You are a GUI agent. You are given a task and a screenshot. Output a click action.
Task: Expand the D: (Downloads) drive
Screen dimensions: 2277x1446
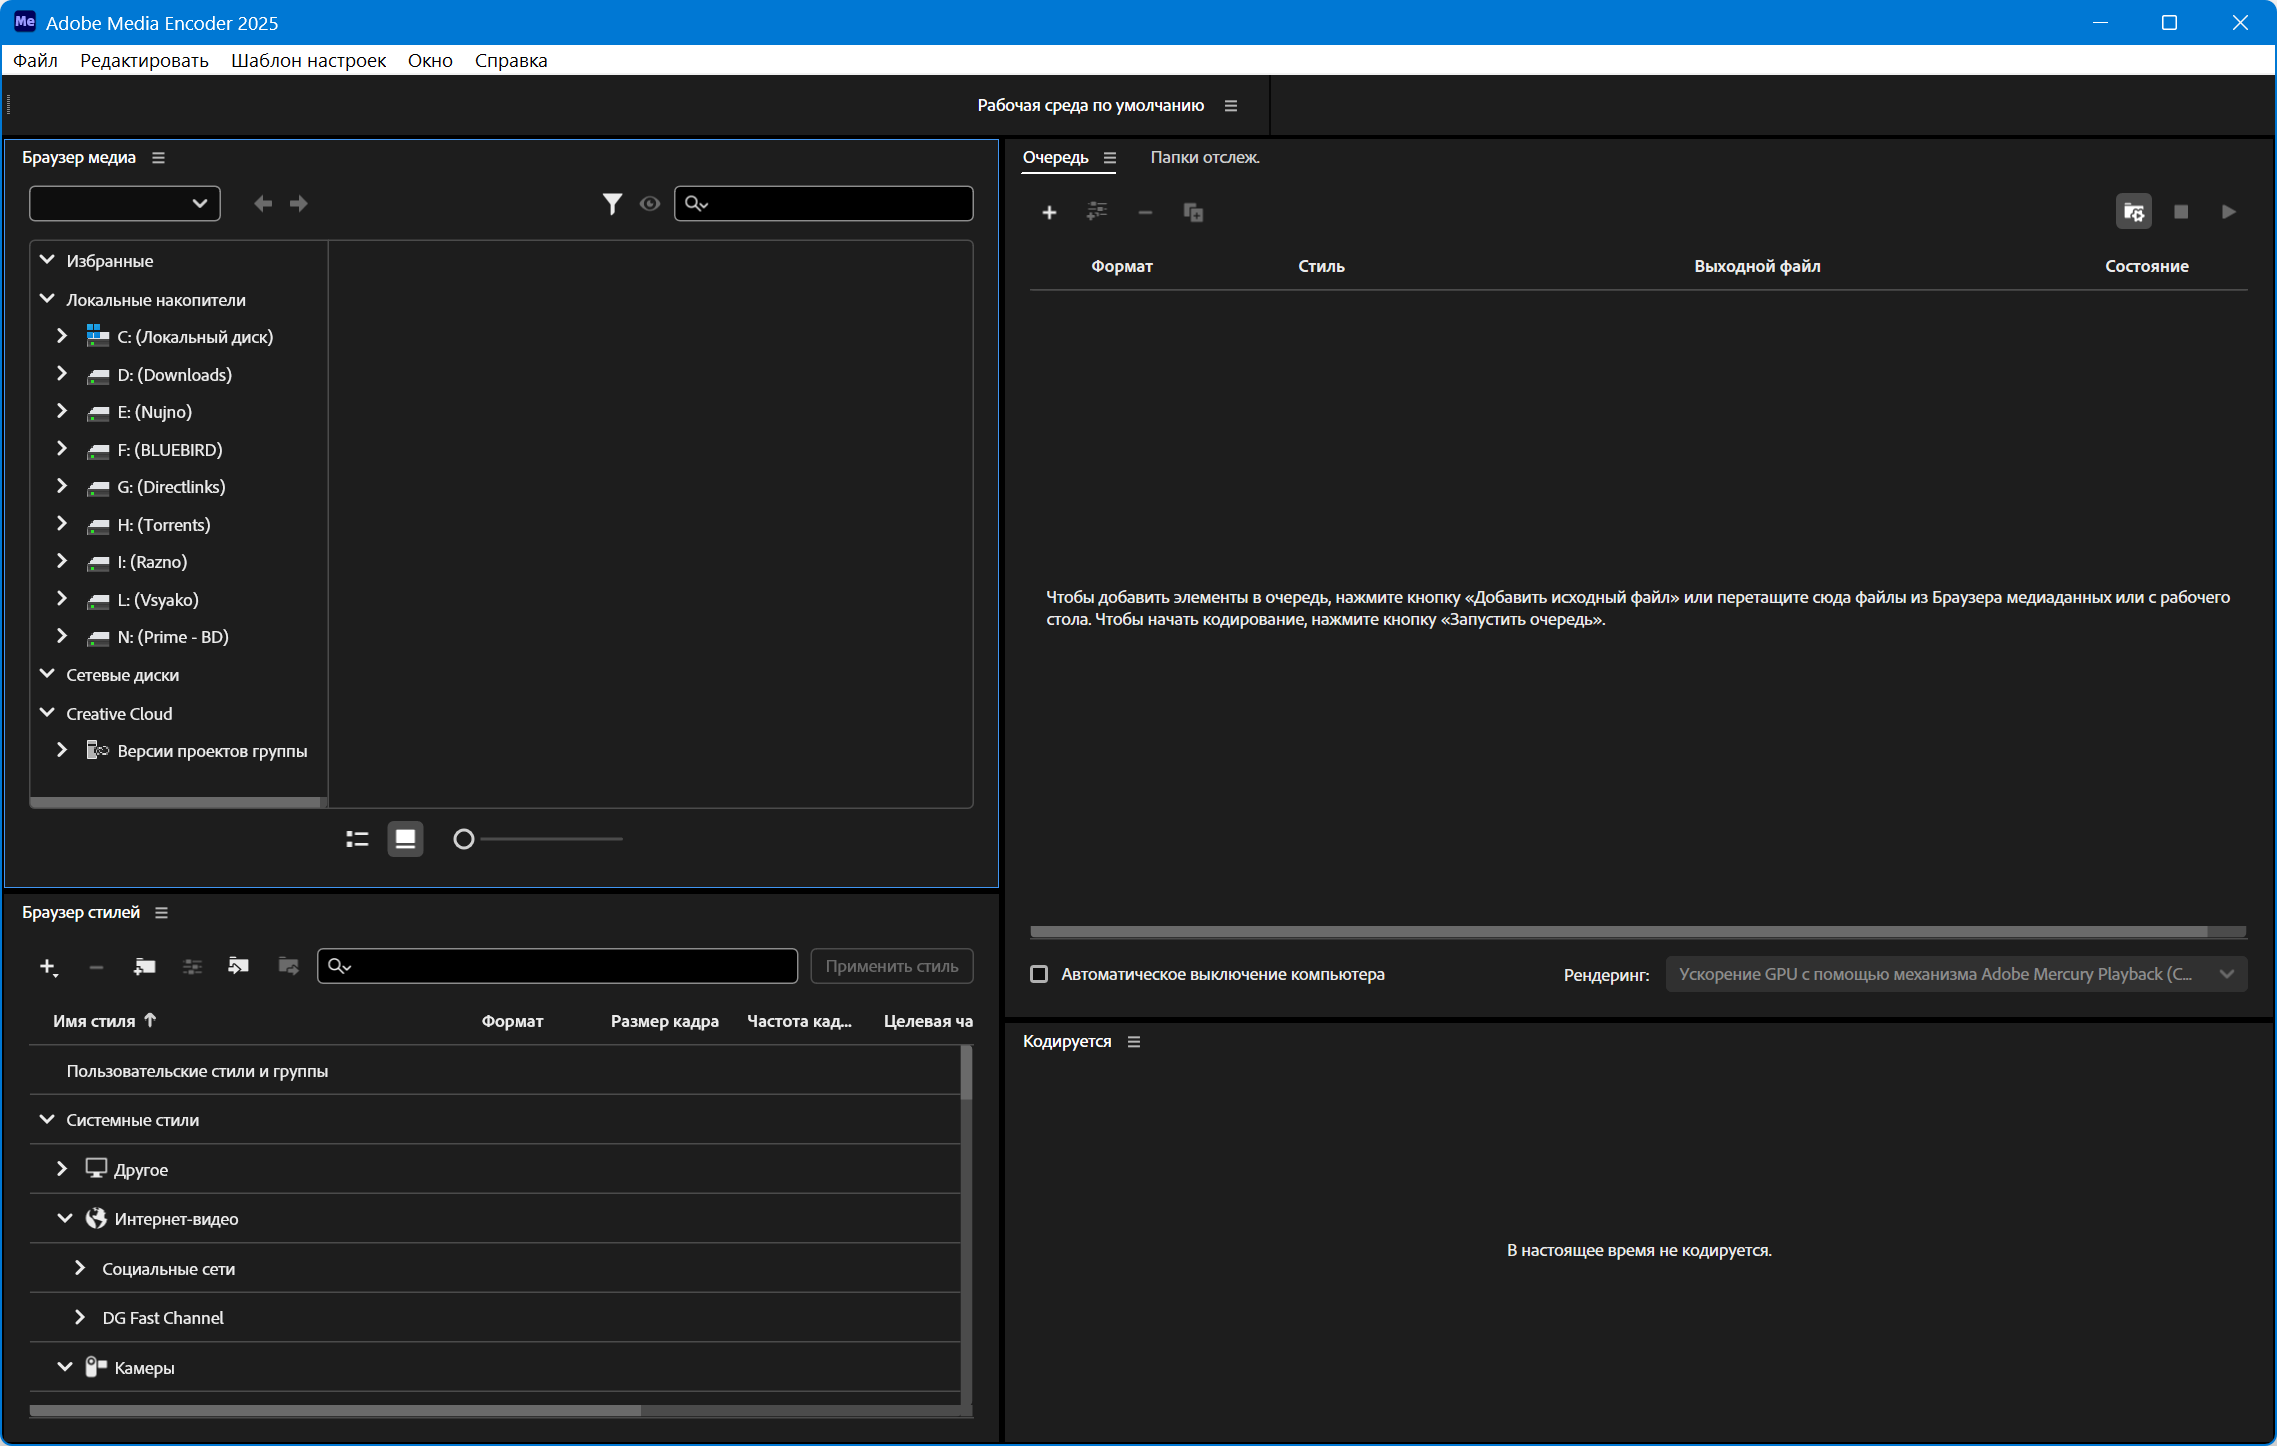[62, 374]
